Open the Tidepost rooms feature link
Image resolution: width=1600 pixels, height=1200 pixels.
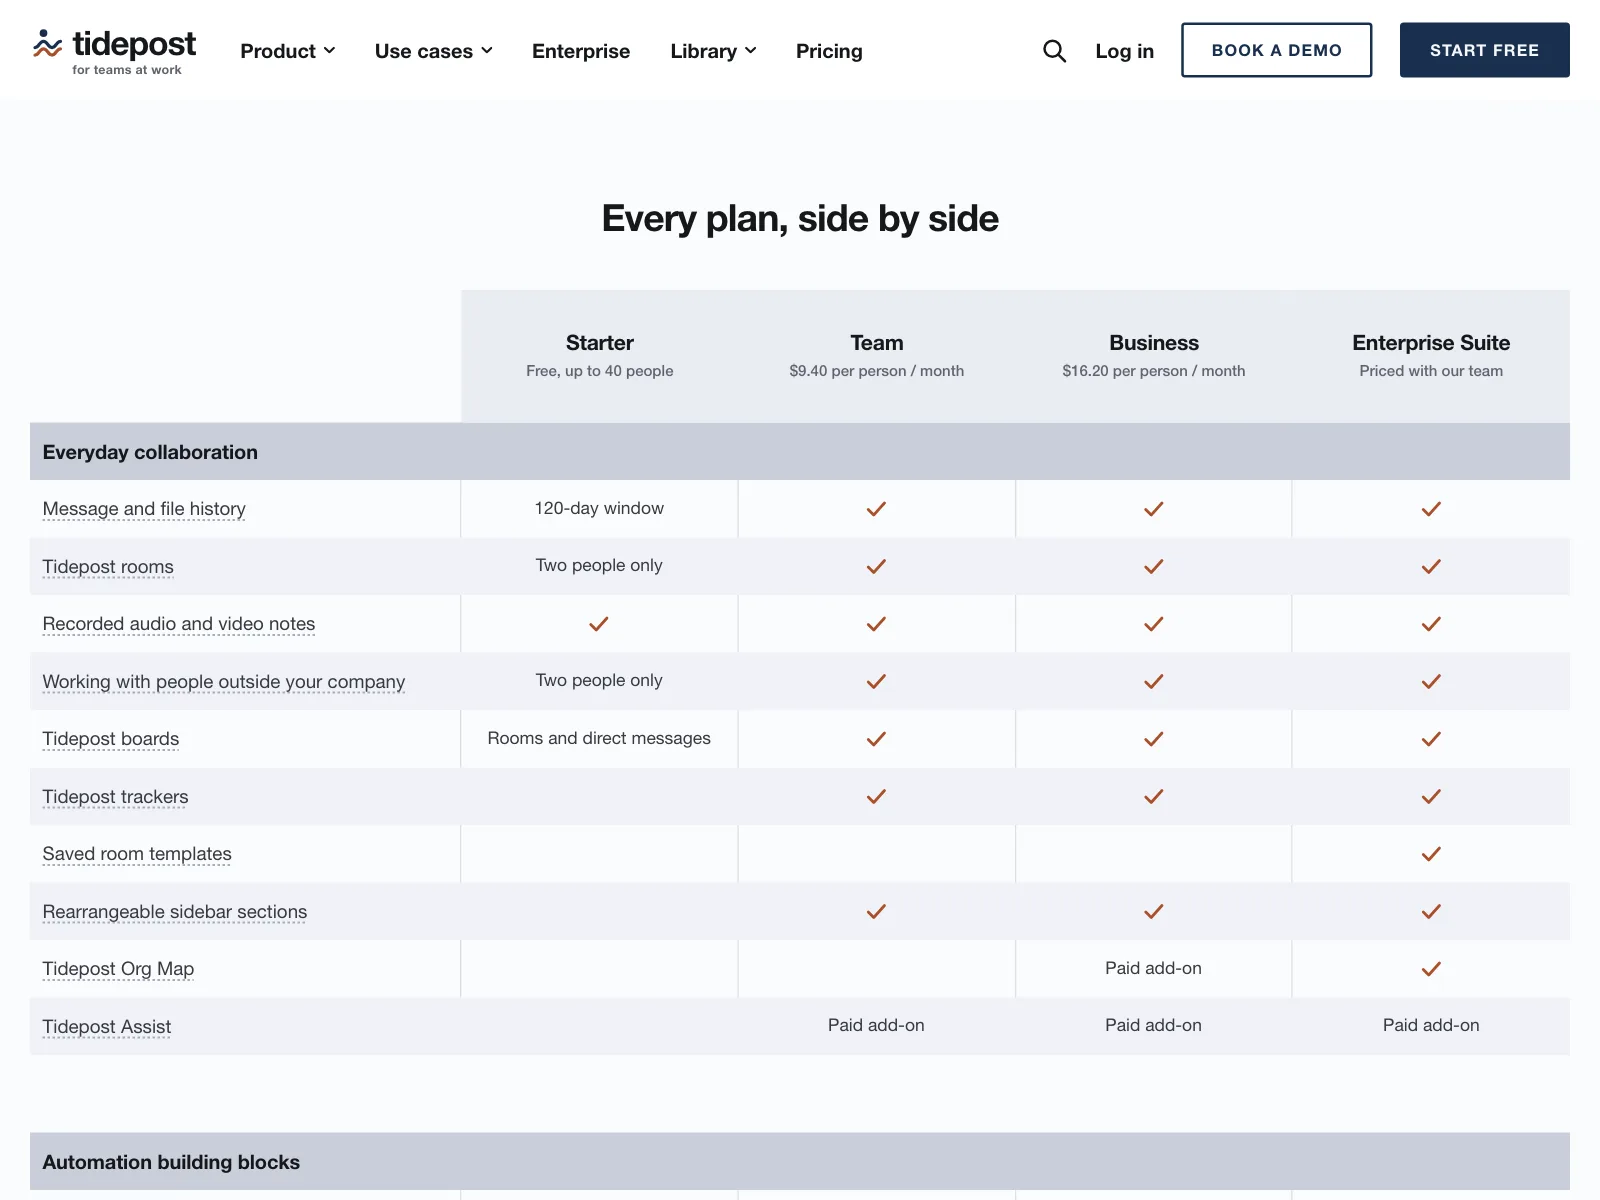(x=108, y=567)
